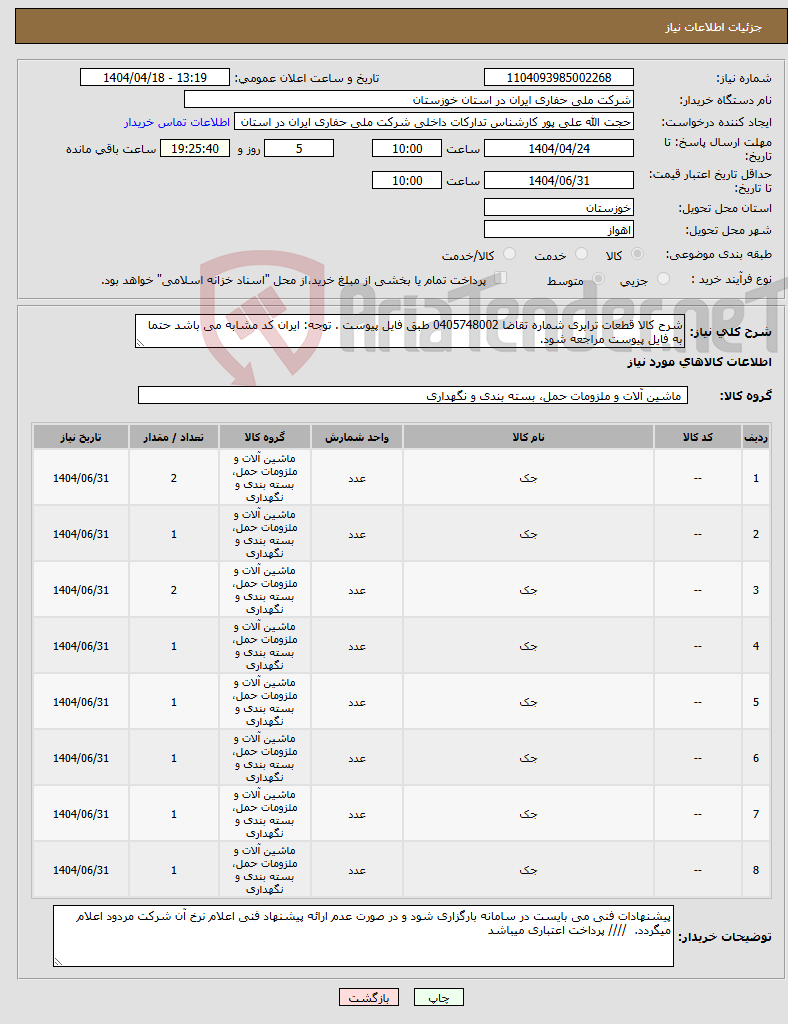Click the remaining time field 19:25:40
This screenshot has height=1024, width=788.
point(195,149)
